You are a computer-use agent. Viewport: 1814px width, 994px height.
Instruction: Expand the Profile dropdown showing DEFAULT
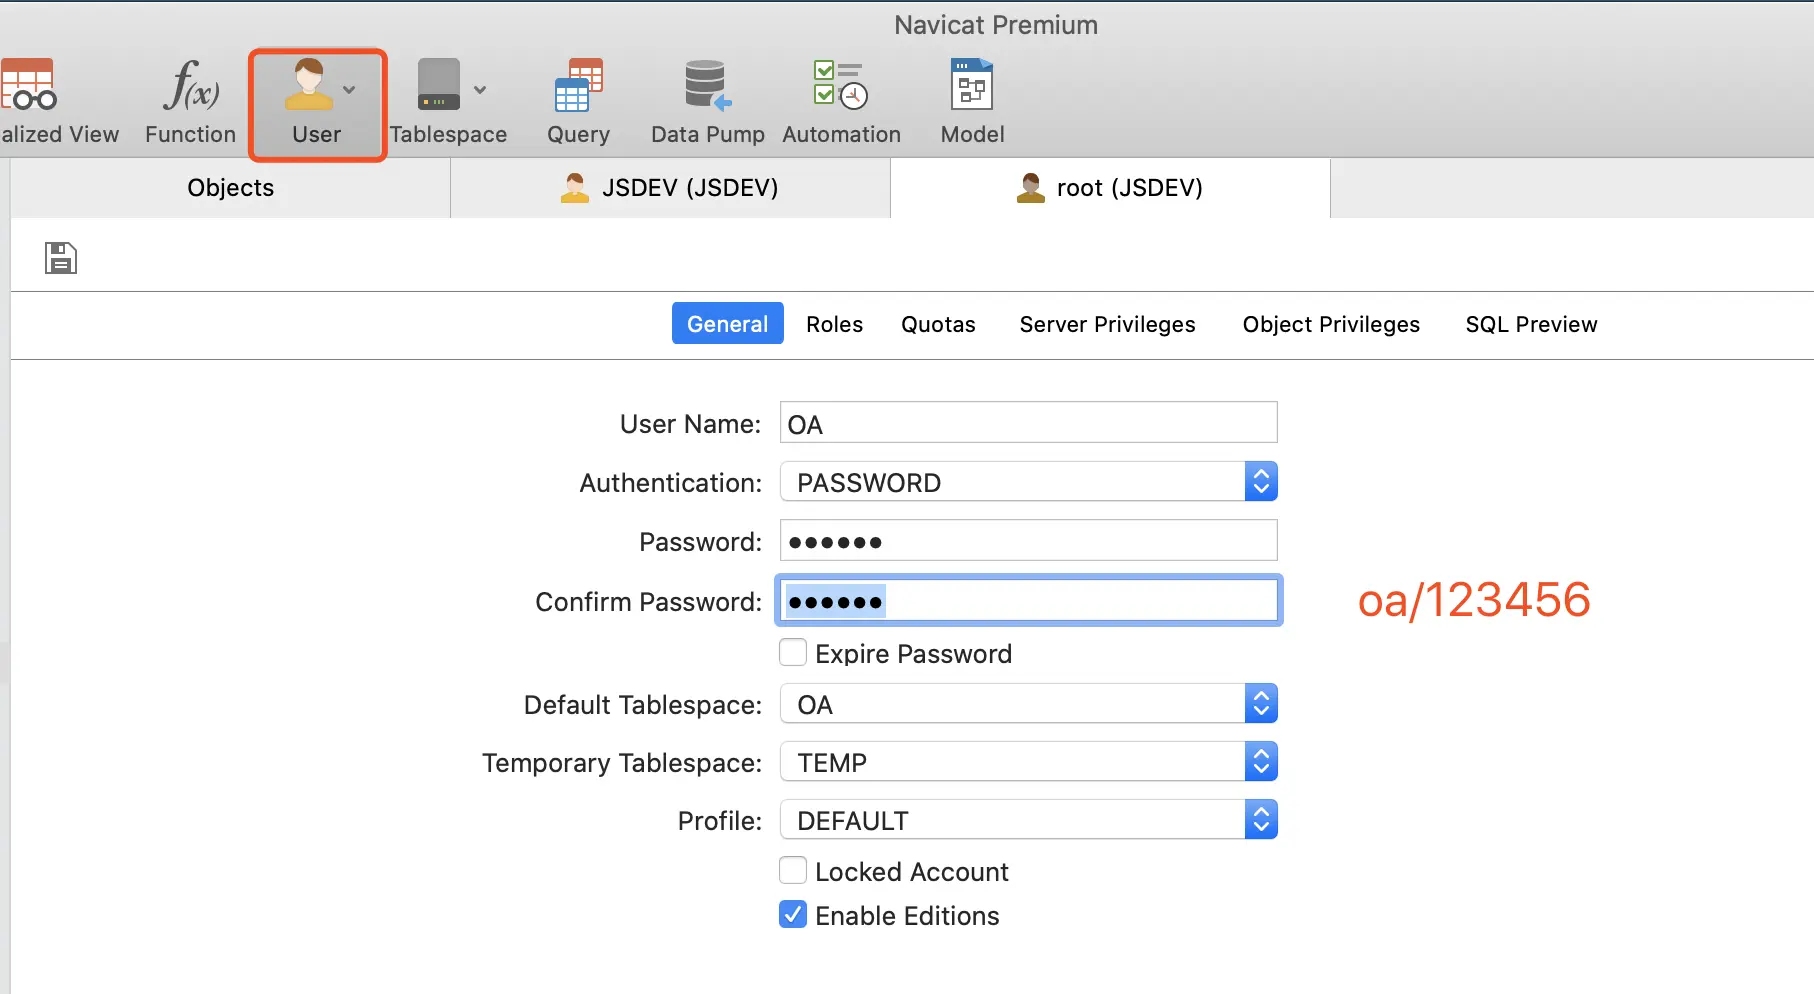(1028, 820)
